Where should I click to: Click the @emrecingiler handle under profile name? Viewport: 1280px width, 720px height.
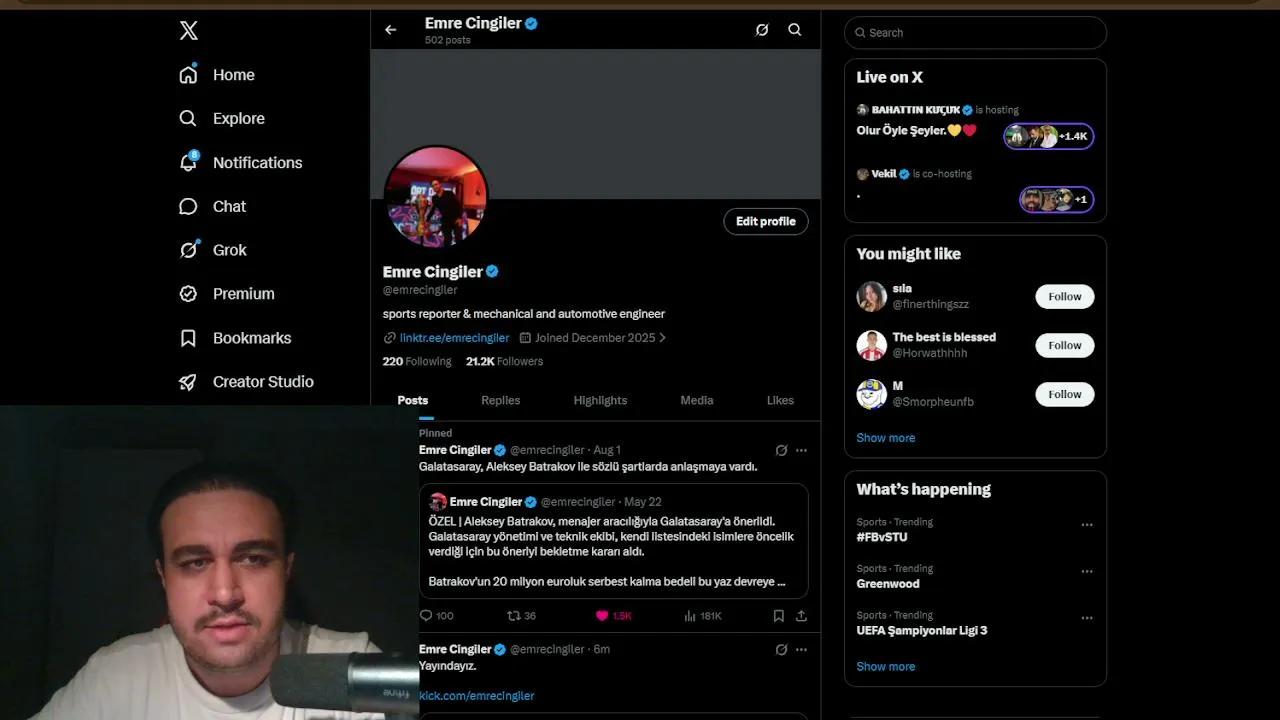click(420, 290)
